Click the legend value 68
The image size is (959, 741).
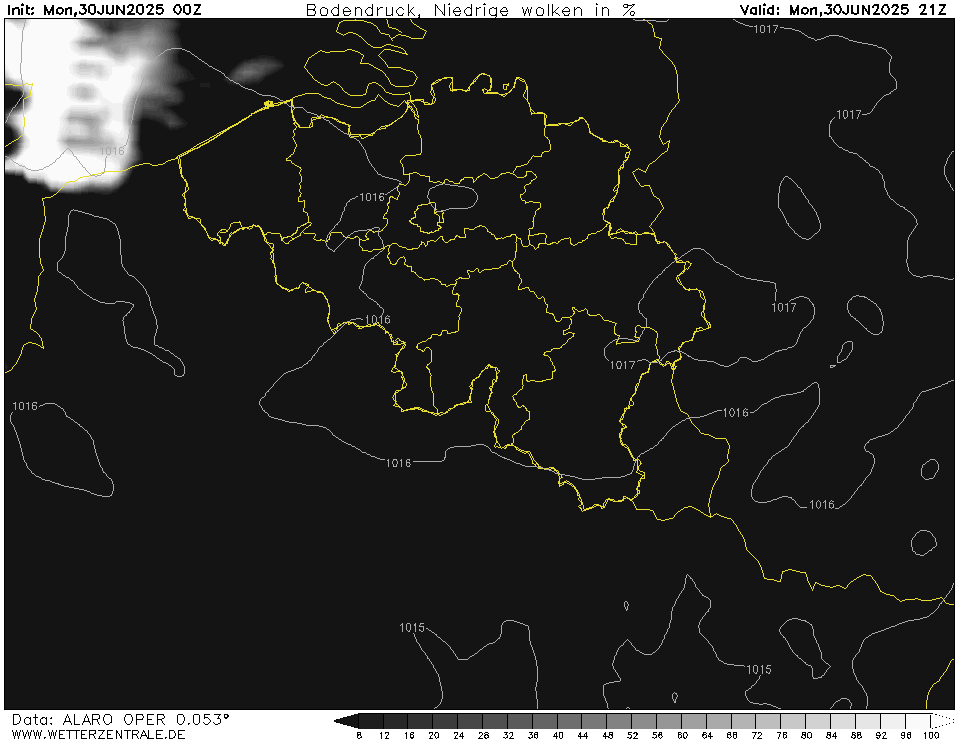coord(732,735)
